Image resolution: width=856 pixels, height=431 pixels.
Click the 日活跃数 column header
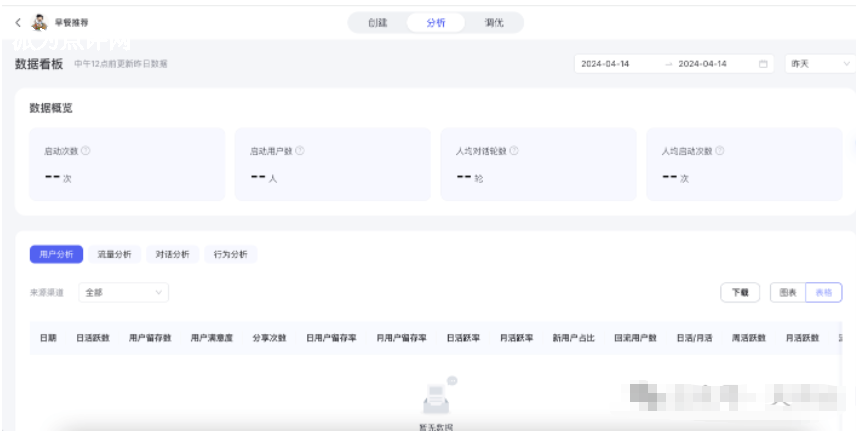(x=93, y=338)
